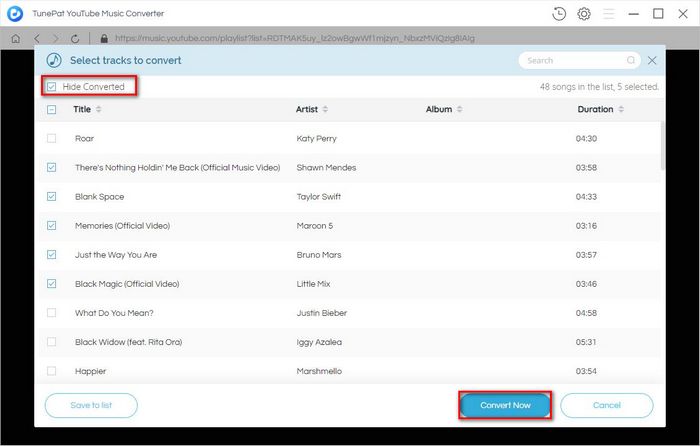Click the YouTube Music URL address bar
This screenshot has width=700, height=446.
pyautogui.click(x=295, y=38)
